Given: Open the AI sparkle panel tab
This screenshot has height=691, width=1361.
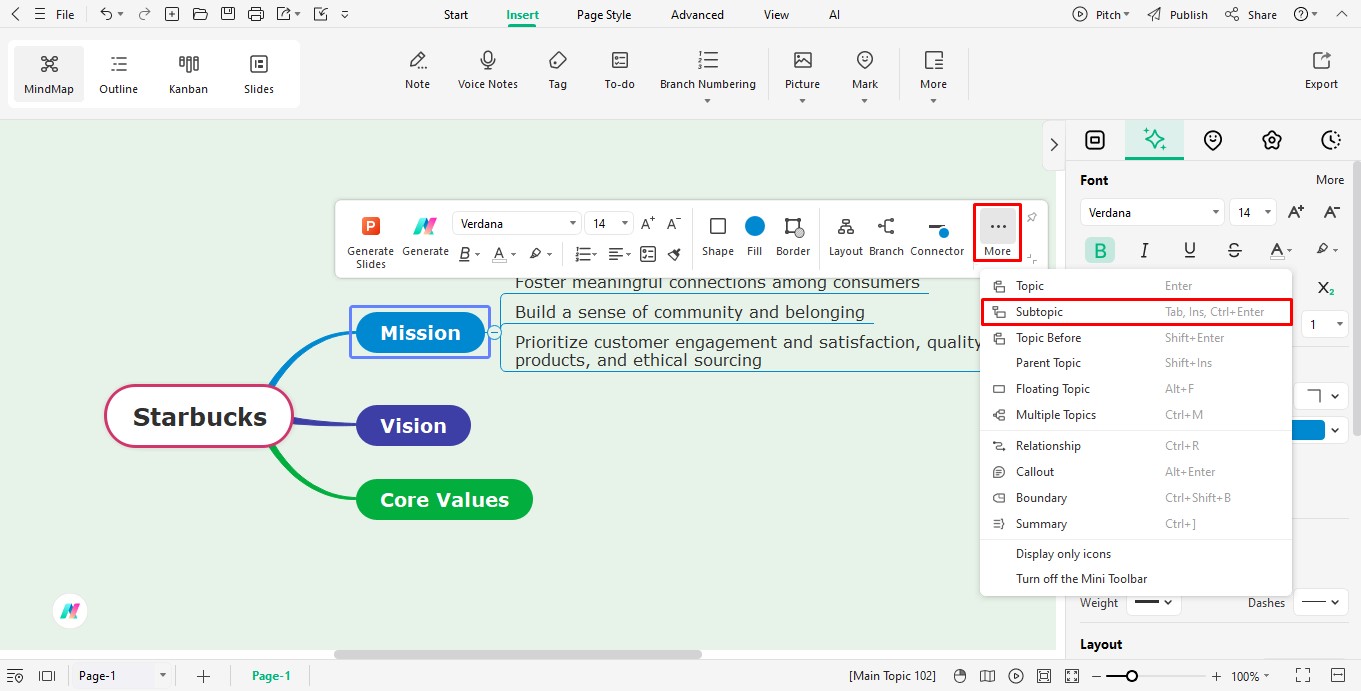Looking at the screenshot, I should (1154, 140).
